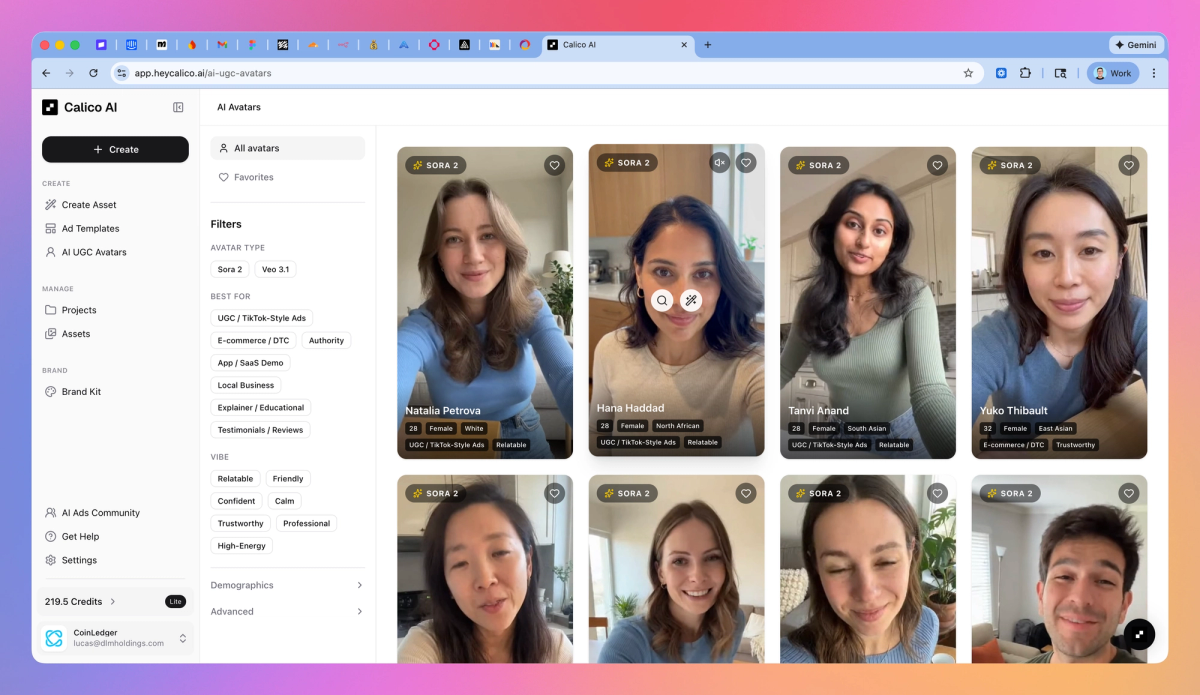Expand the Advanced filter section
This screenshot has height=695, width=1200.
[x=288, y=611]
